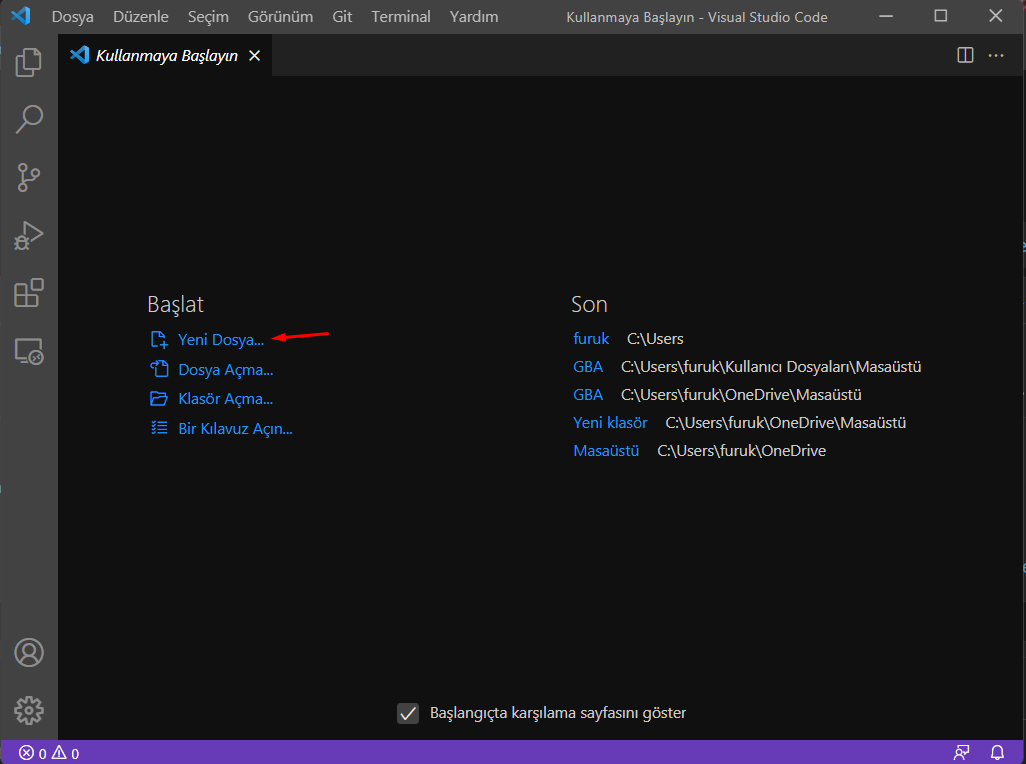Open the Explorer view in activity bar
The height and width of the screenshot is (764, 1026).
[x=29, y=62]
